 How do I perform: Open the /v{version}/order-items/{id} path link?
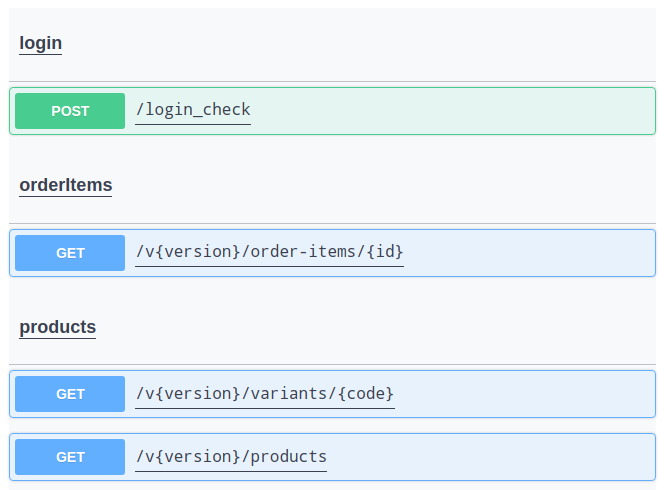[x=269, y=252]
